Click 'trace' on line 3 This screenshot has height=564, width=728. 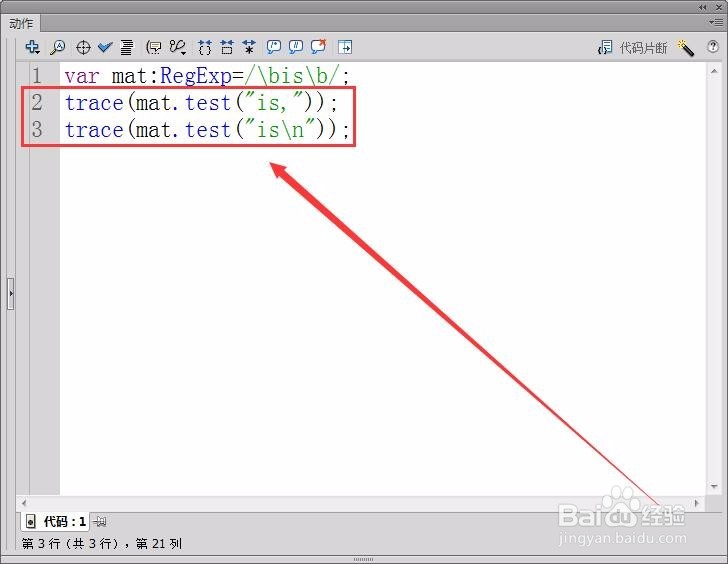[94, 130]
